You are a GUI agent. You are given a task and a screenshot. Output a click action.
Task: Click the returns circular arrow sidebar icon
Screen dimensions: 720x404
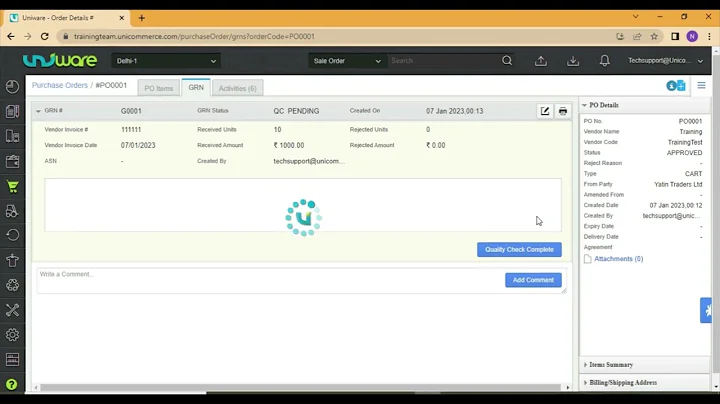click(12, 235)
